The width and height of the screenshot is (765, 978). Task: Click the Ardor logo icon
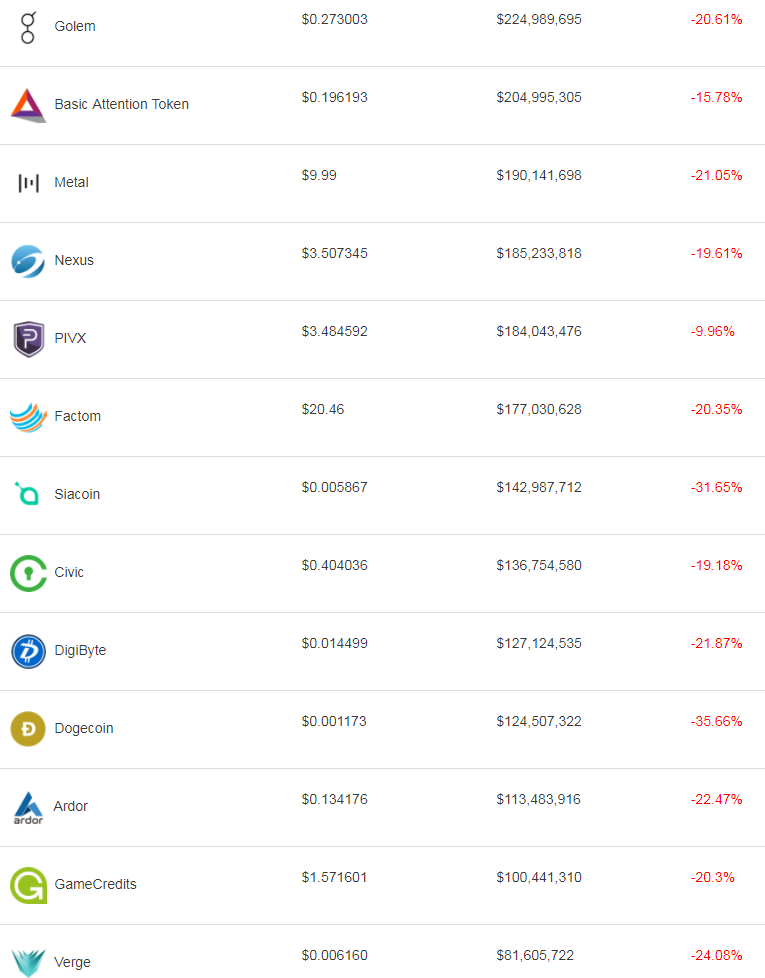click(x=28, y=807)
